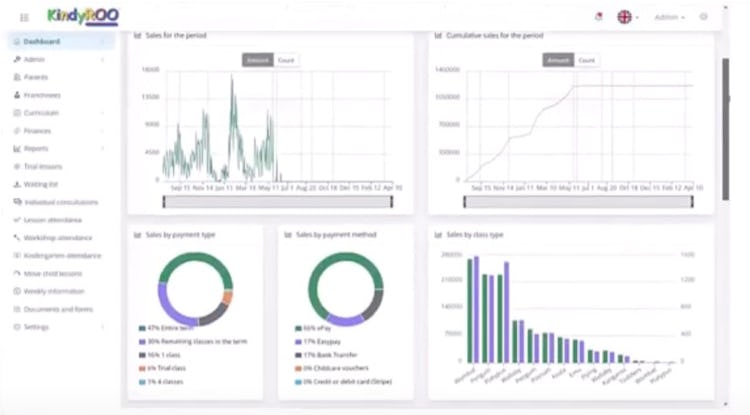Click chart icon beside Sales by class type
750x415 pixels.
tap(438, 235)
